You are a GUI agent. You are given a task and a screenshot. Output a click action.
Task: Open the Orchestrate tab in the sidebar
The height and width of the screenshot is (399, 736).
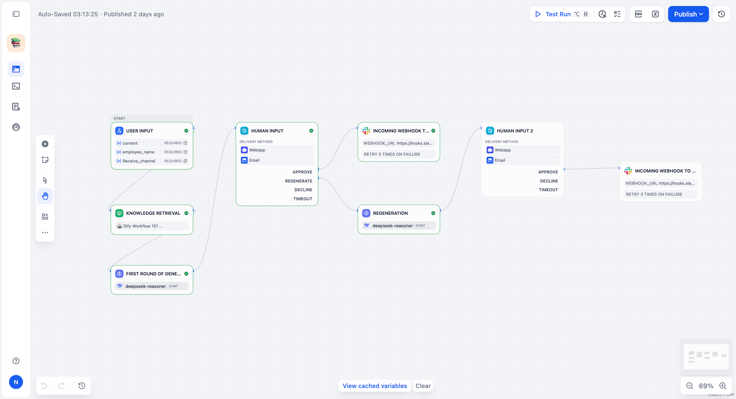pyautogui.click(x=16, y=69)
